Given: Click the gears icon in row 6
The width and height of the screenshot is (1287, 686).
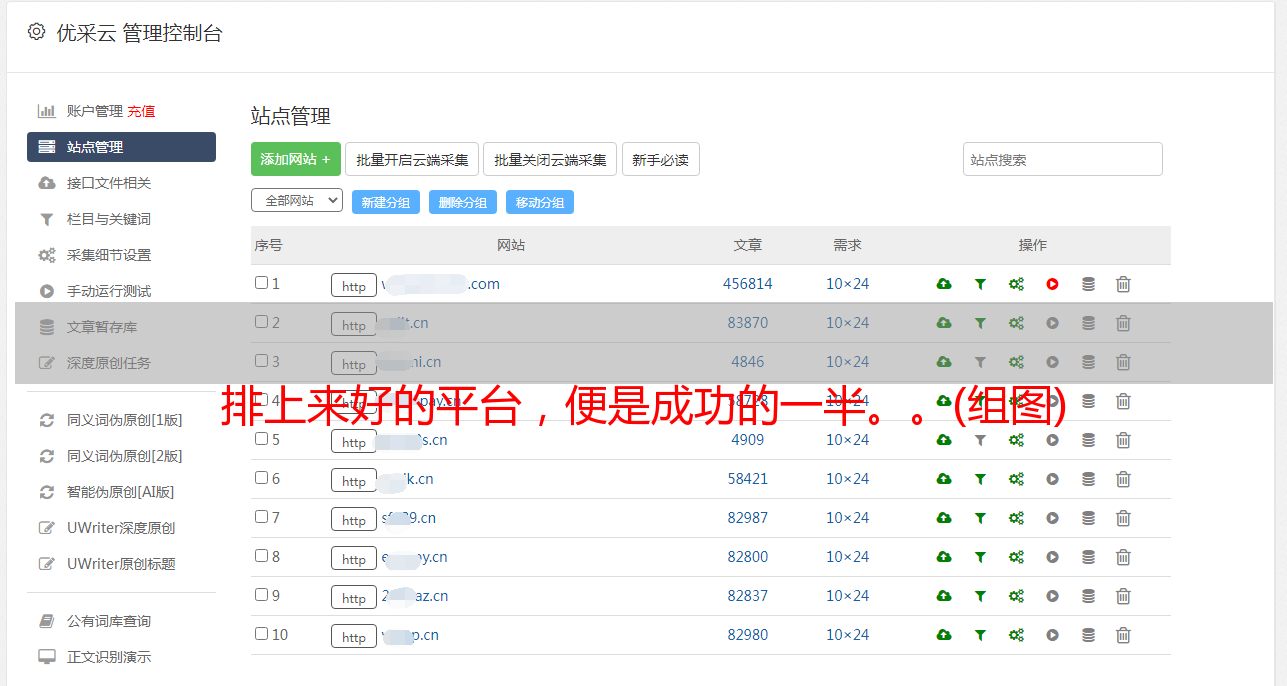Looking at the screenshot, I should pyautogui.click(x=1016, y=479).
